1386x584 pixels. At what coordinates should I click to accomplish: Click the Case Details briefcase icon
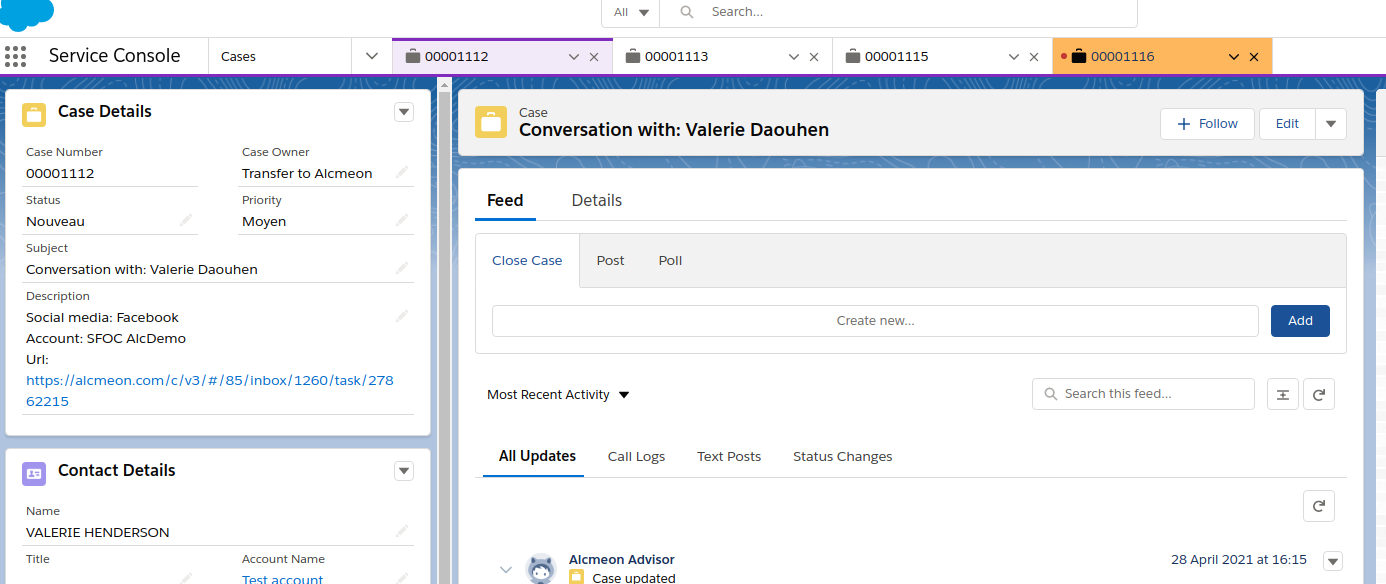coord(34,113)
